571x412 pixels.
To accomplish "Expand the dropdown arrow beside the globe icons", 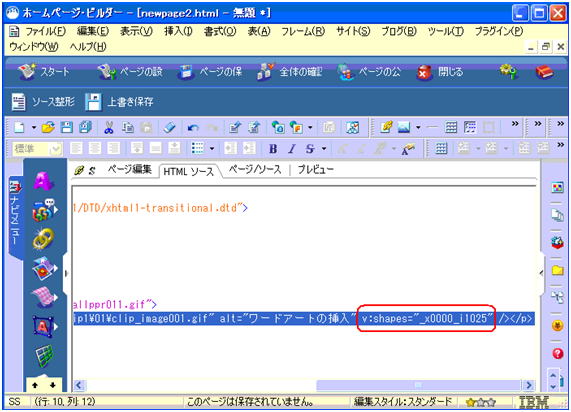I will [310, 127].
